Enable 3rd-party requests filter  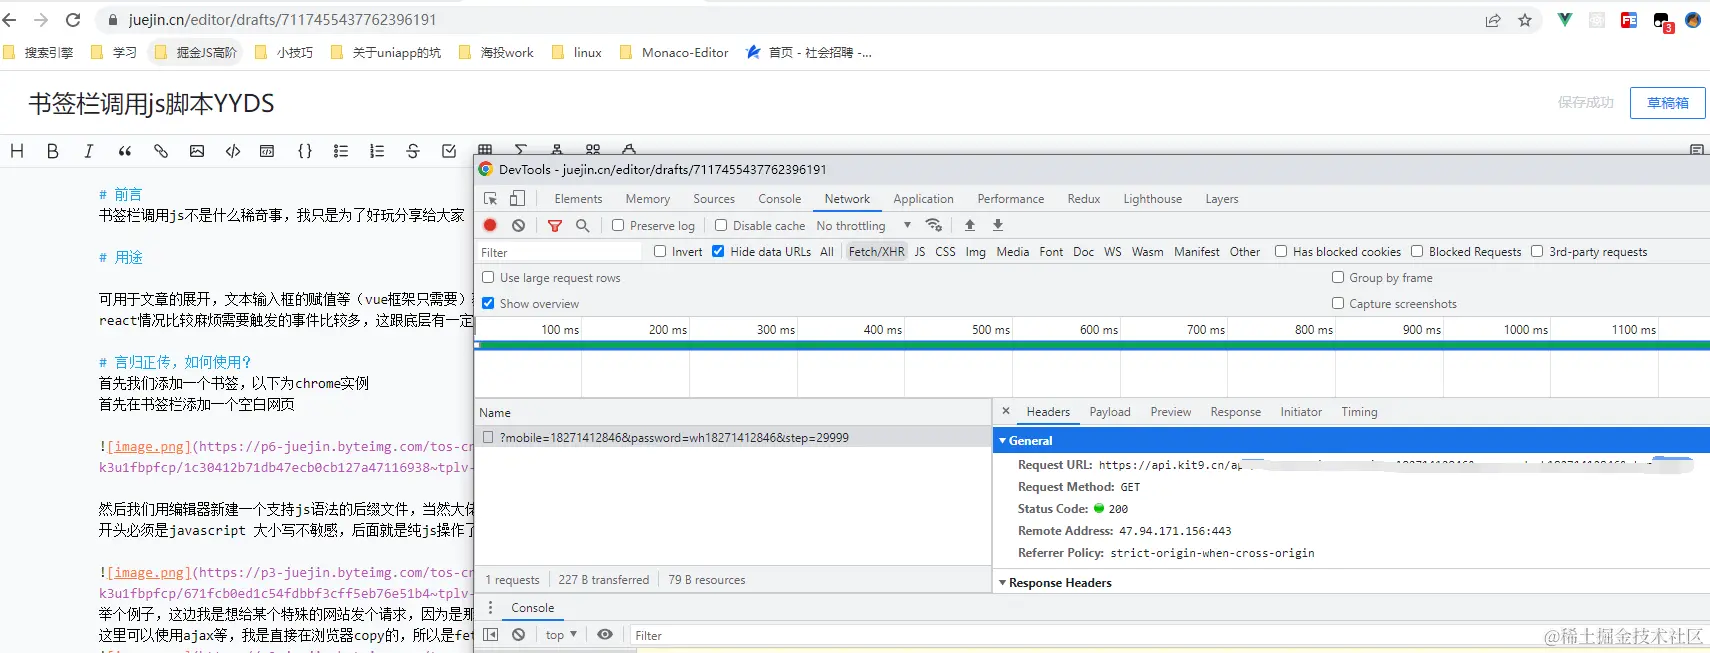click(1537, 252)
